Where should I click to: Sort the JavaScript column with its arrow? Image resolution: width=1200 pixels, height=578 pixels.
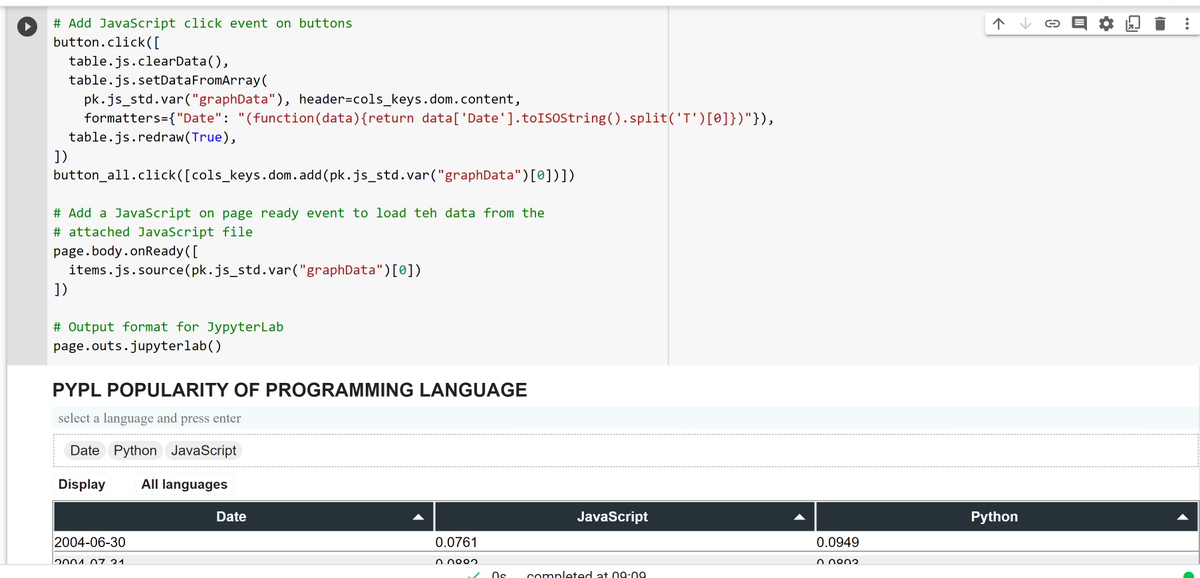800,517
